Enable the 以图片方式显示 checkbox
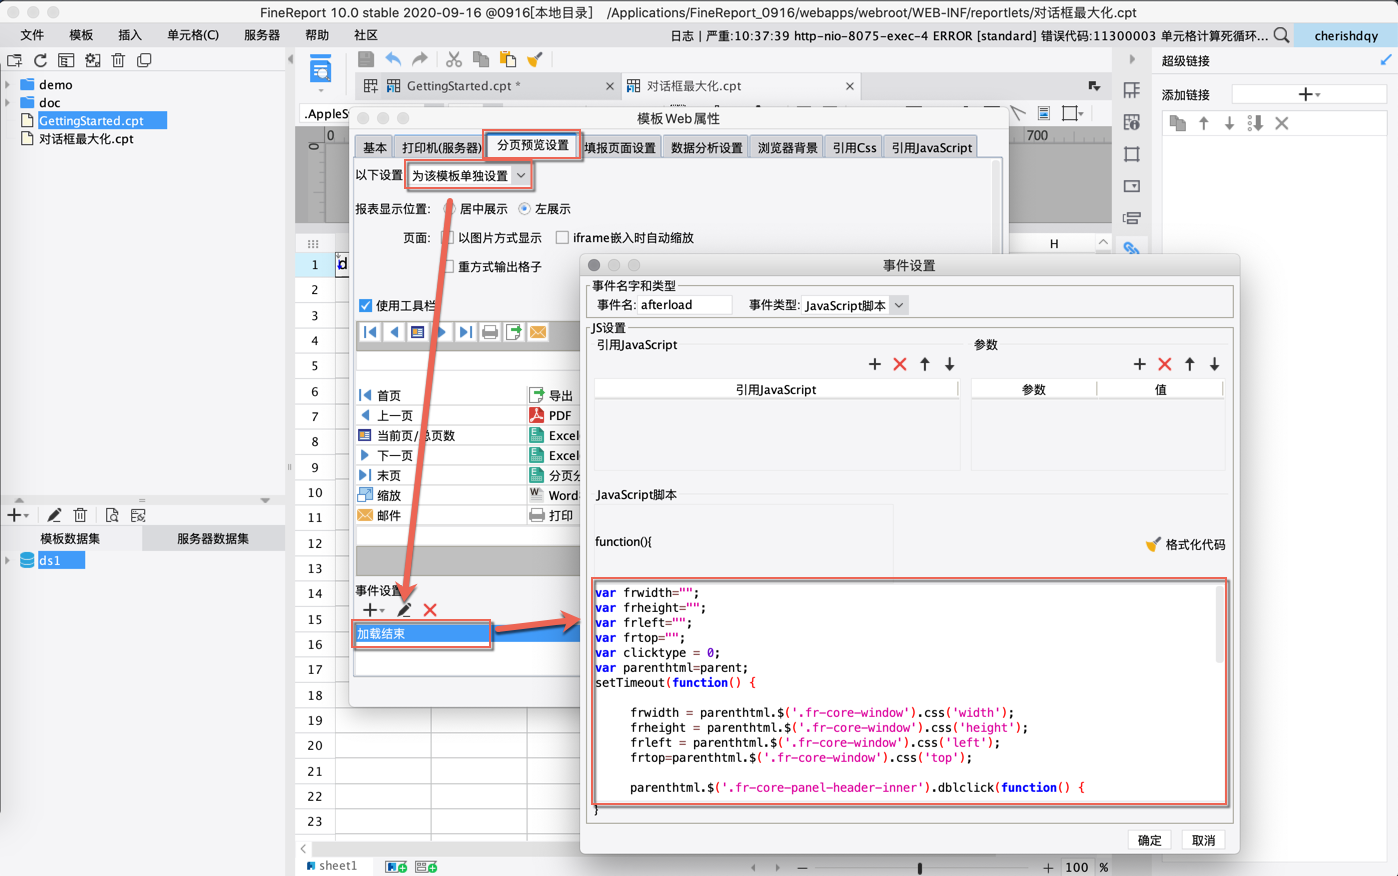 coord(448,238)
